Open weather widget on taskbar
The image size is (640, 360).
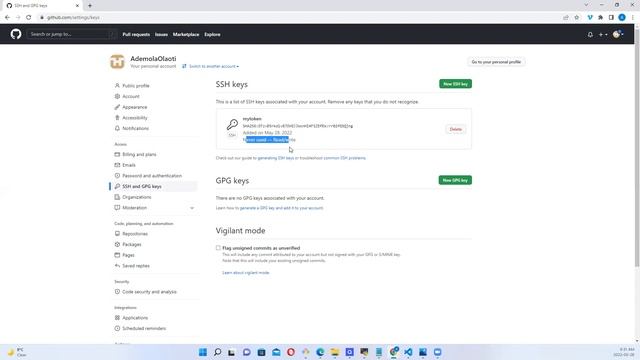[x=17, y=352]
